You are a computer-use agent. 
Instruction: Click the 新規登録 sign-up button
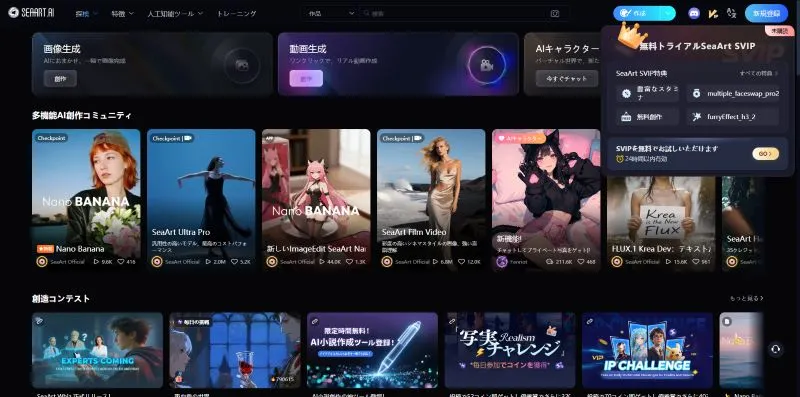coord(766,14)
